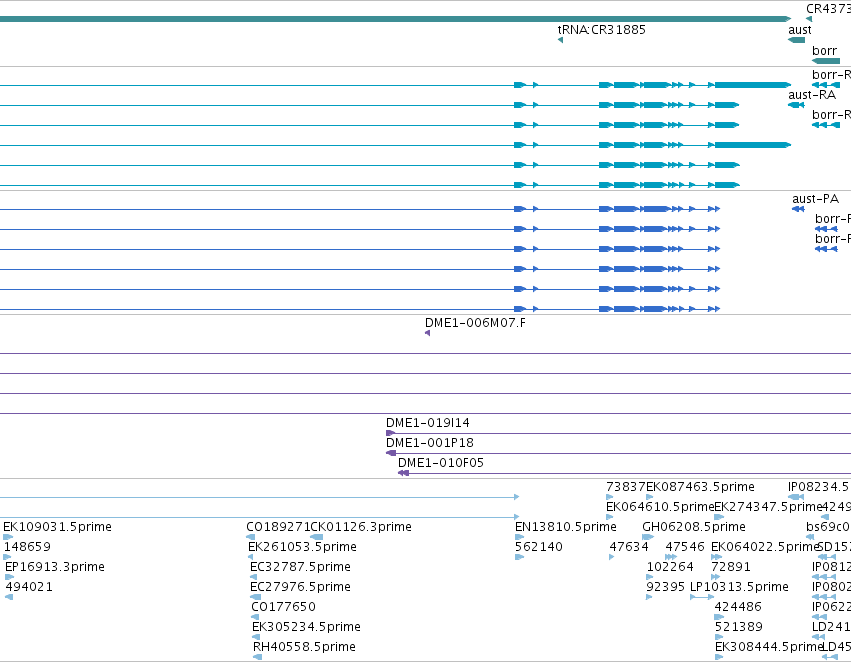Click the EK064022.5prime EST label
The image size is (851, 662).
[764, 547]
